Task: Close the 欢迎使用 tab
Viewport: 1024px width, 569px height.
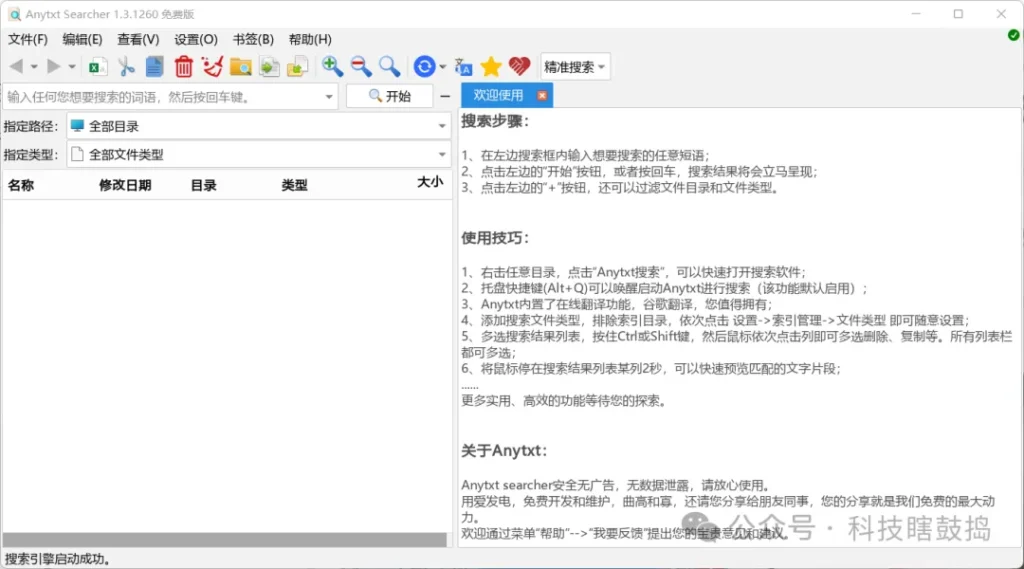Action: (x=542, y=95)
